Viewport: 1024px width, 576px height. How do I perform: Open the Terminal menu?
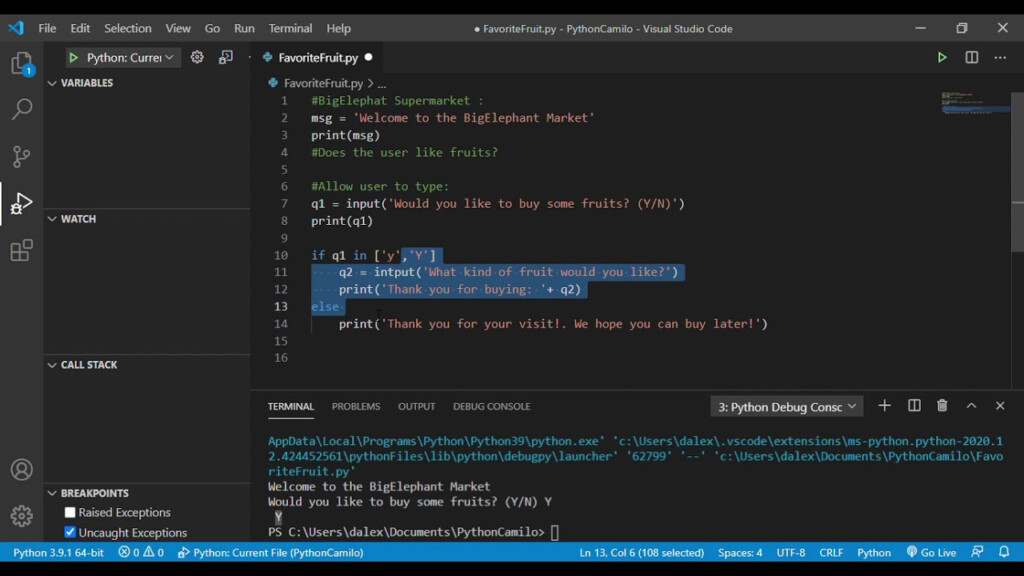tap(290, 28)
